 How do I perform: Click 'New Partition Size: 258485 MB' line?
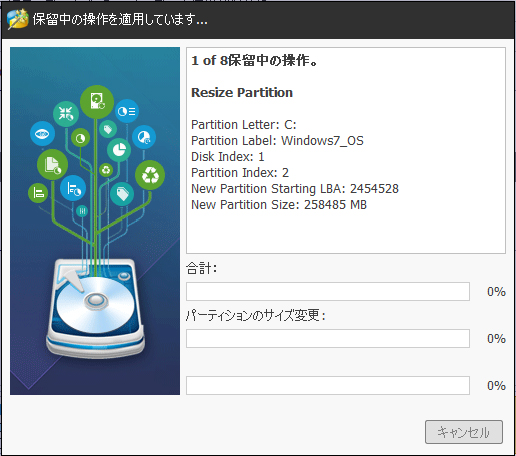279,205
